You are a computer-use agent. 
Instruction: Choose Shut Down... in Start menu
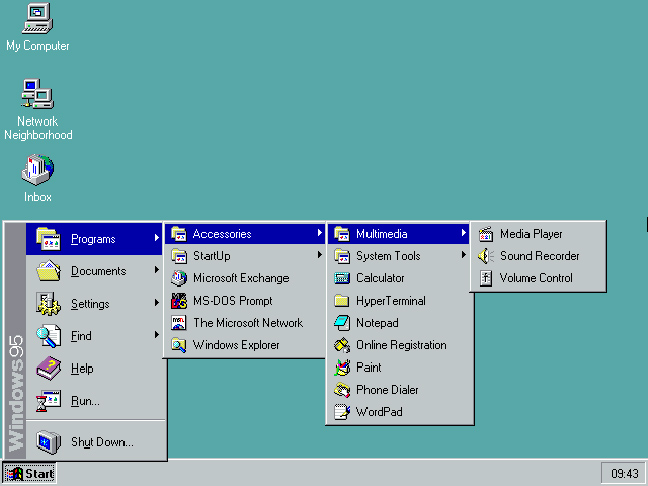101,442
